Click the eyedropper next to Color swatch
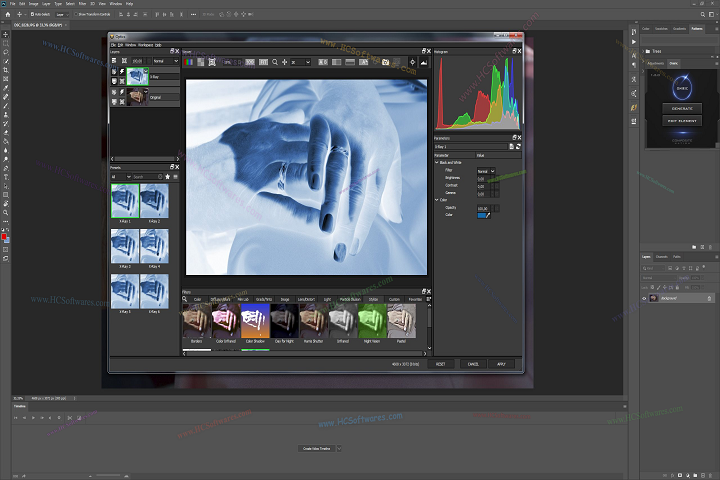Screen dimensions: 720x480 pyautogui.click(x=489, y=215)
